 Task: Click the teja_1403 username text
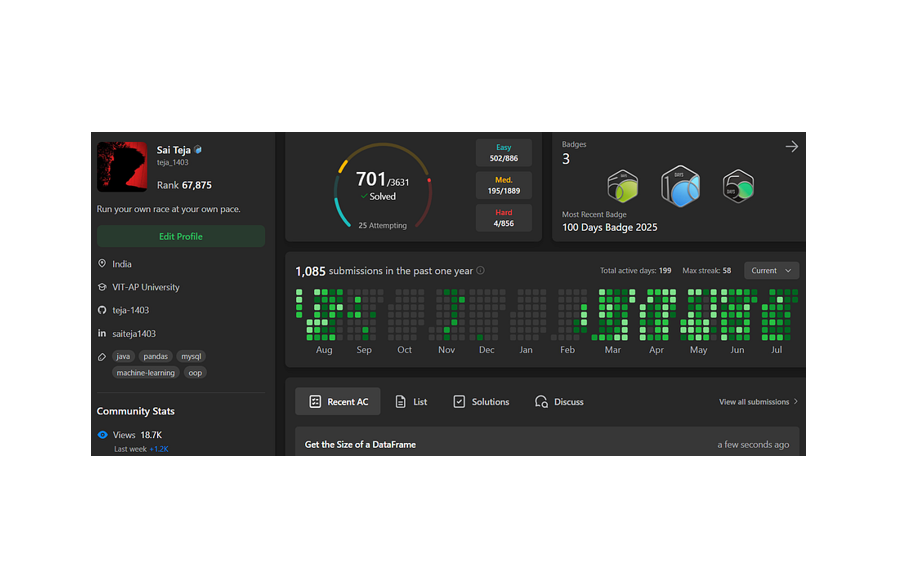[x=173, y=162]
